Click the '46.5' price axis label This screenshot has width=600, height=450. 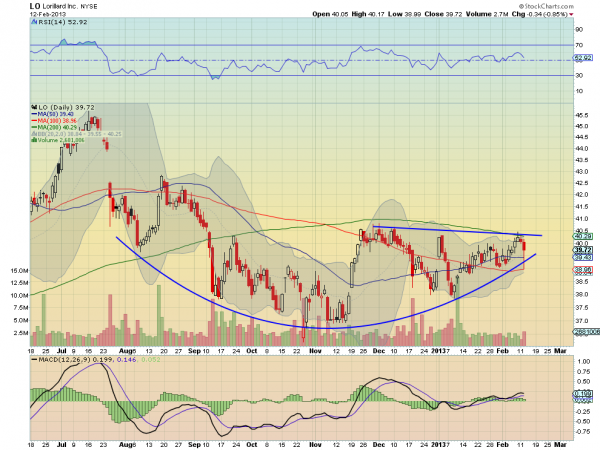coord(582,115)
